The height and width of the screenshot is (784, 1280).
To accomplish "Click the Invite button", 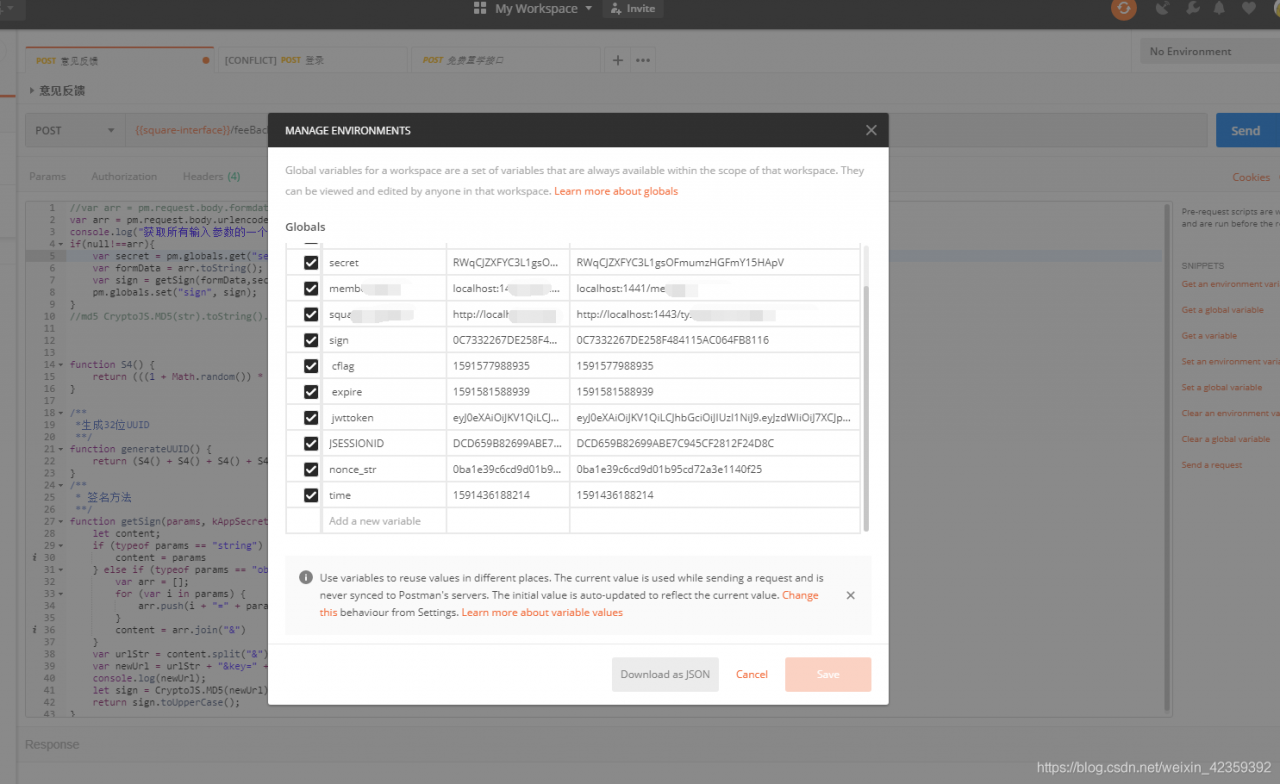I will (633, 8).
